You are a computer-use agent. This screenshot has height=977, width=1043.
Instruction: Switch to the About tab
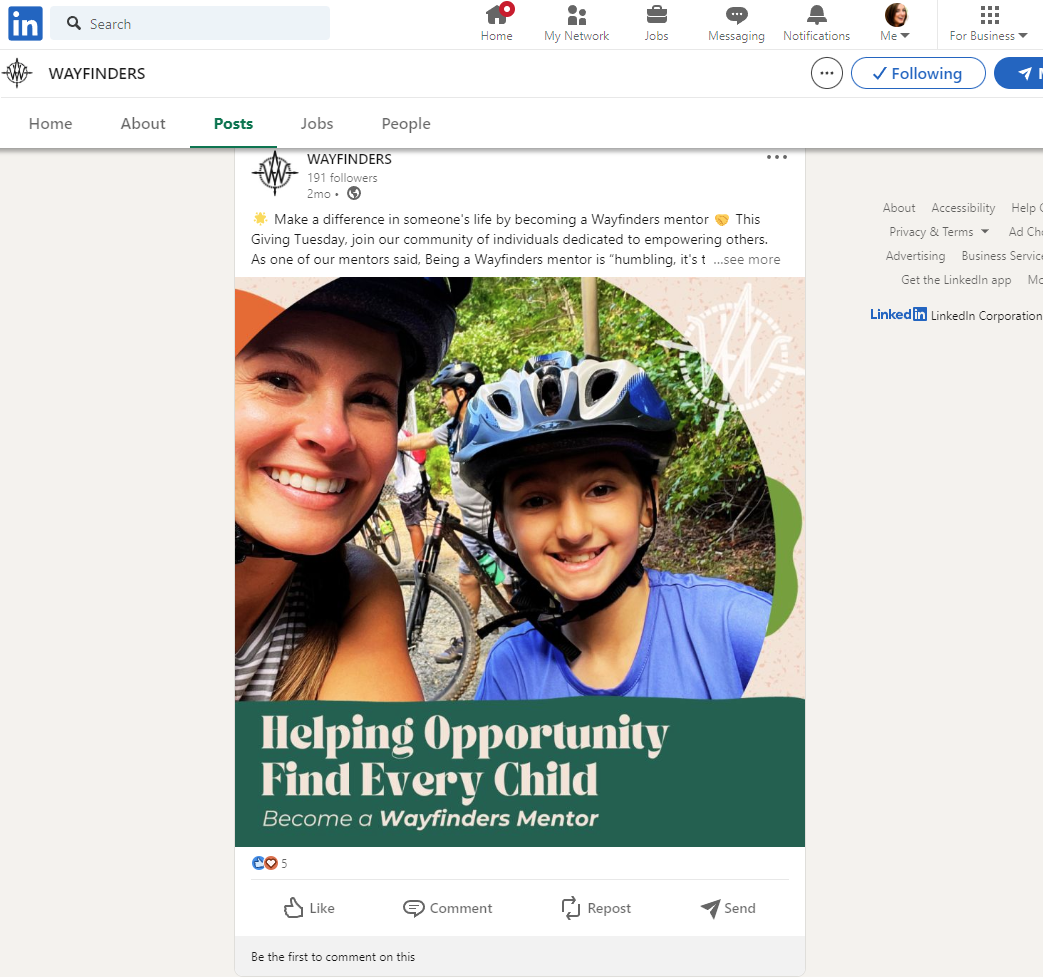pos(143,124)
